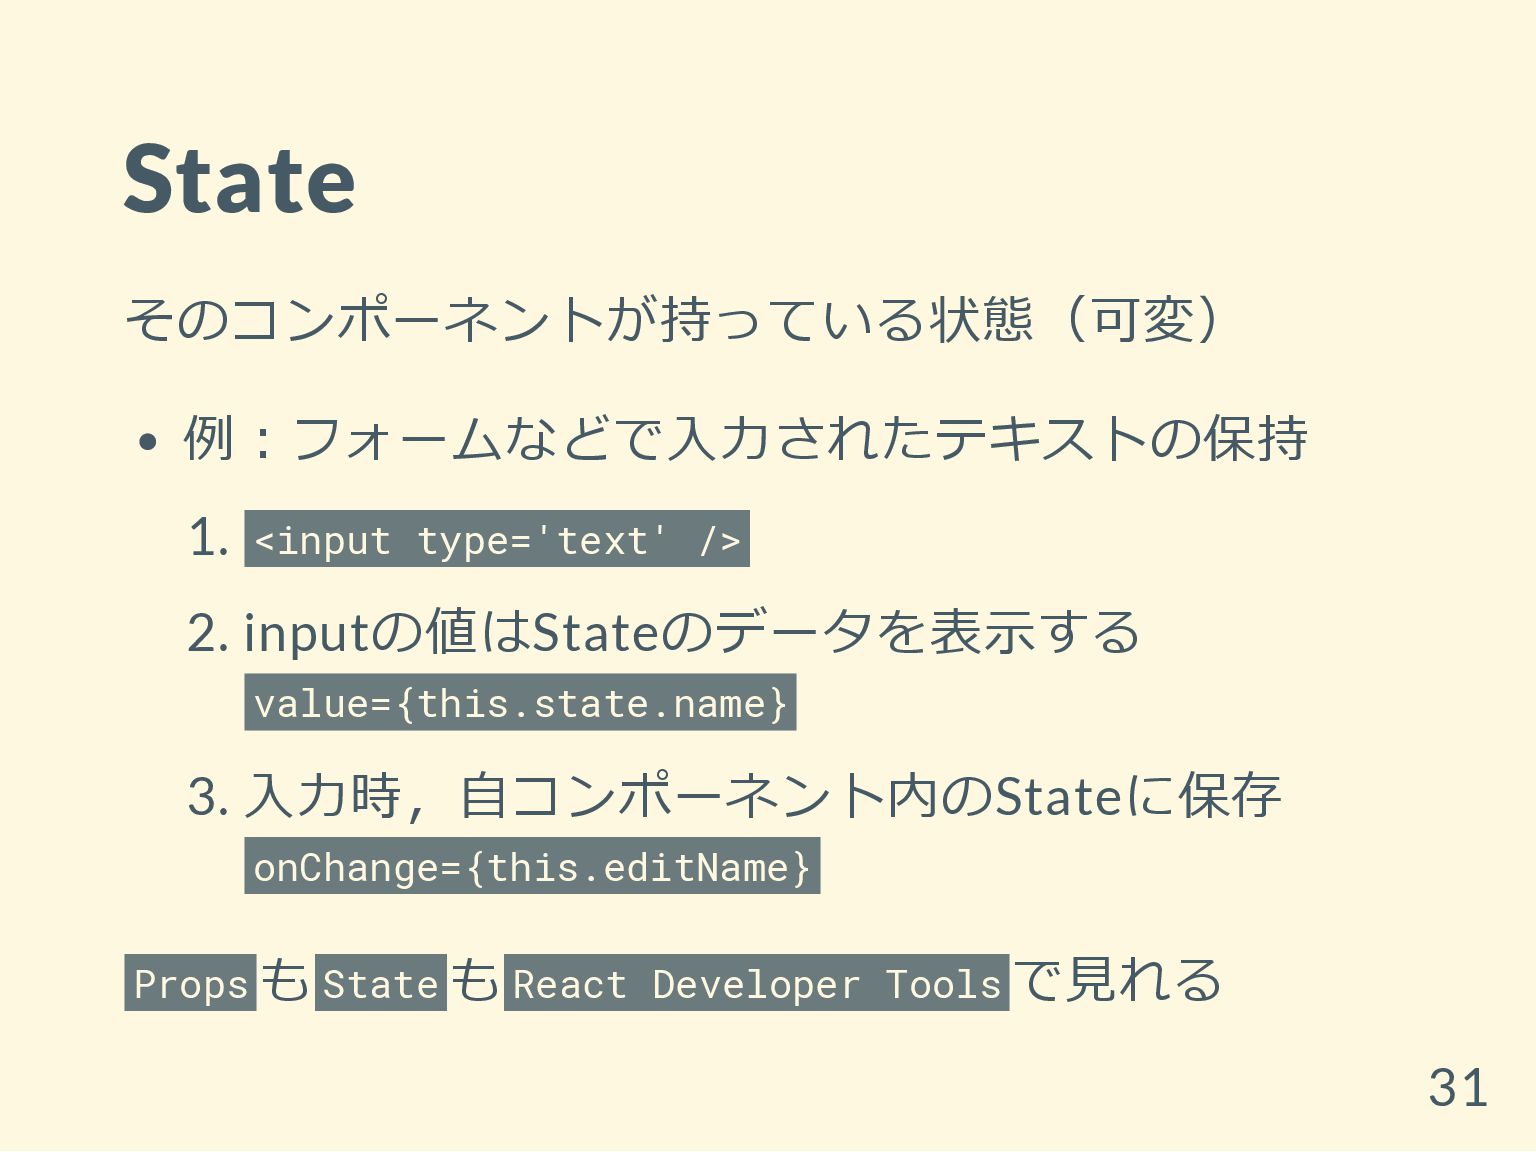Image resolution: width=1536 pixels, height=1152 pixels.
Task: Click the value={this.state.name} code block
Action: [520, 703]
